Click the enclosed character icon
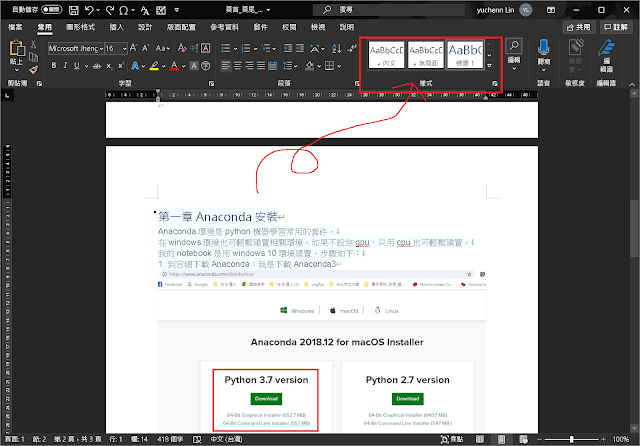 point(206,66)
